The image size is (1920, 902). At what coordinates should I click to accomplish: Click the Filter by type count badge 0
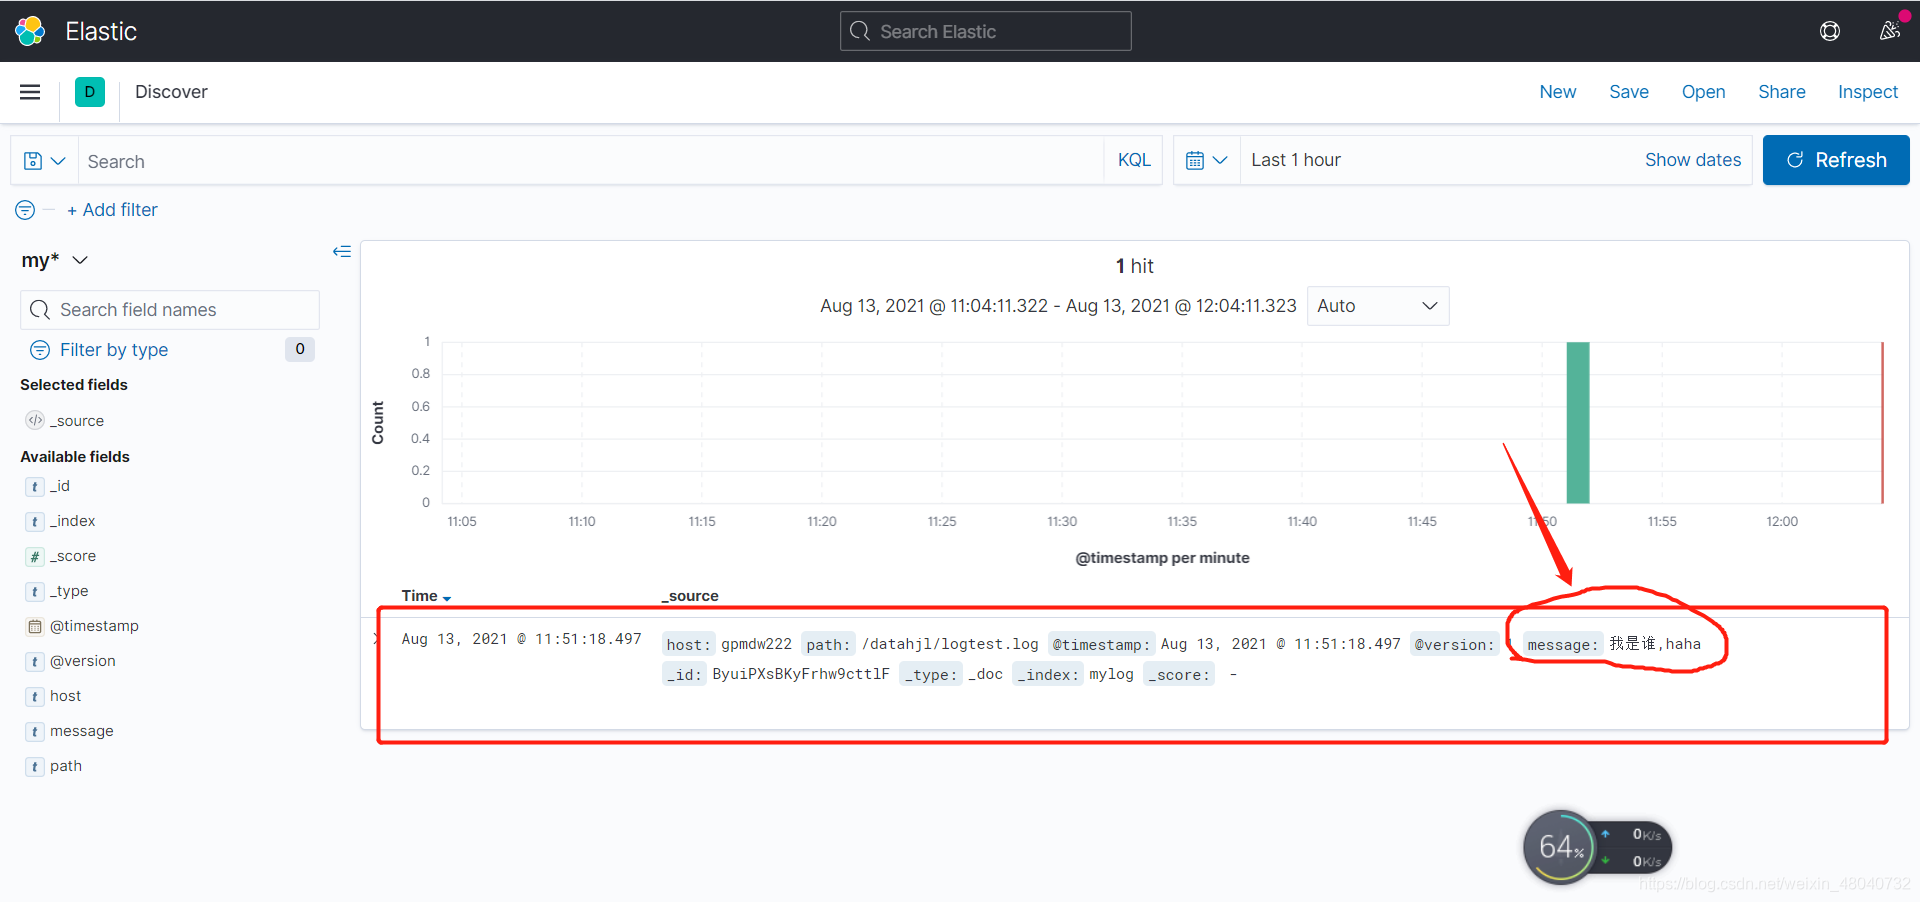pyautogui.click(x=300, y=349)
